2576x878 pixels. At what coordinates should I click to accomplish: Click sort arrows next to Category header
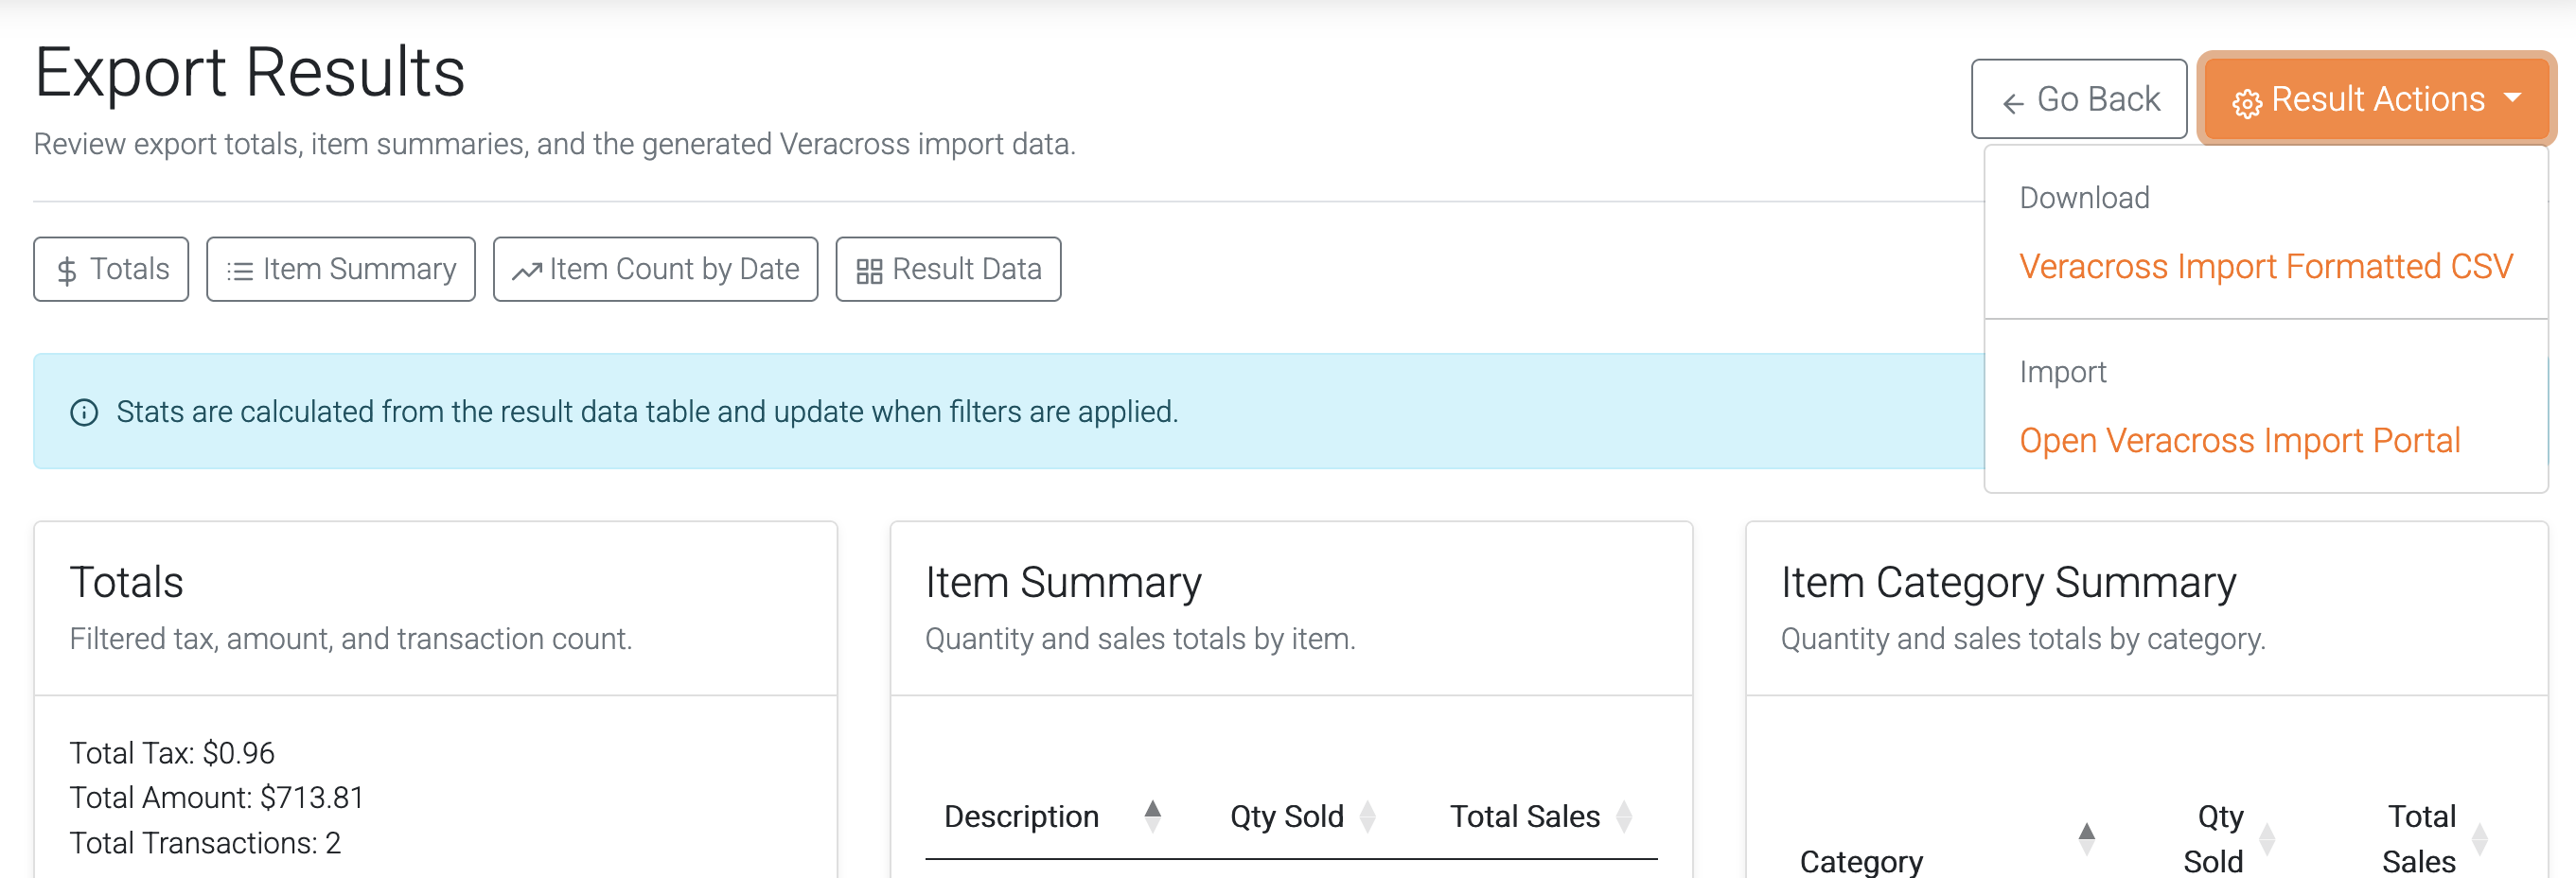(2087, 838)
